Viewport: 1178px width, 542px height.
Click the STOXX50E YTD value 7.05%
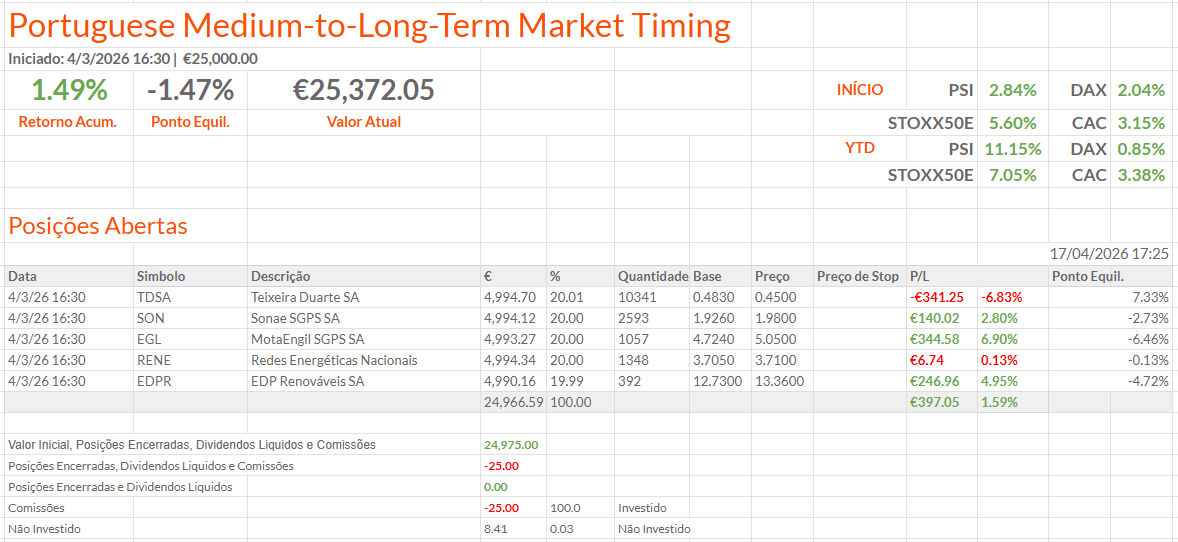(x=1012, y=176)
